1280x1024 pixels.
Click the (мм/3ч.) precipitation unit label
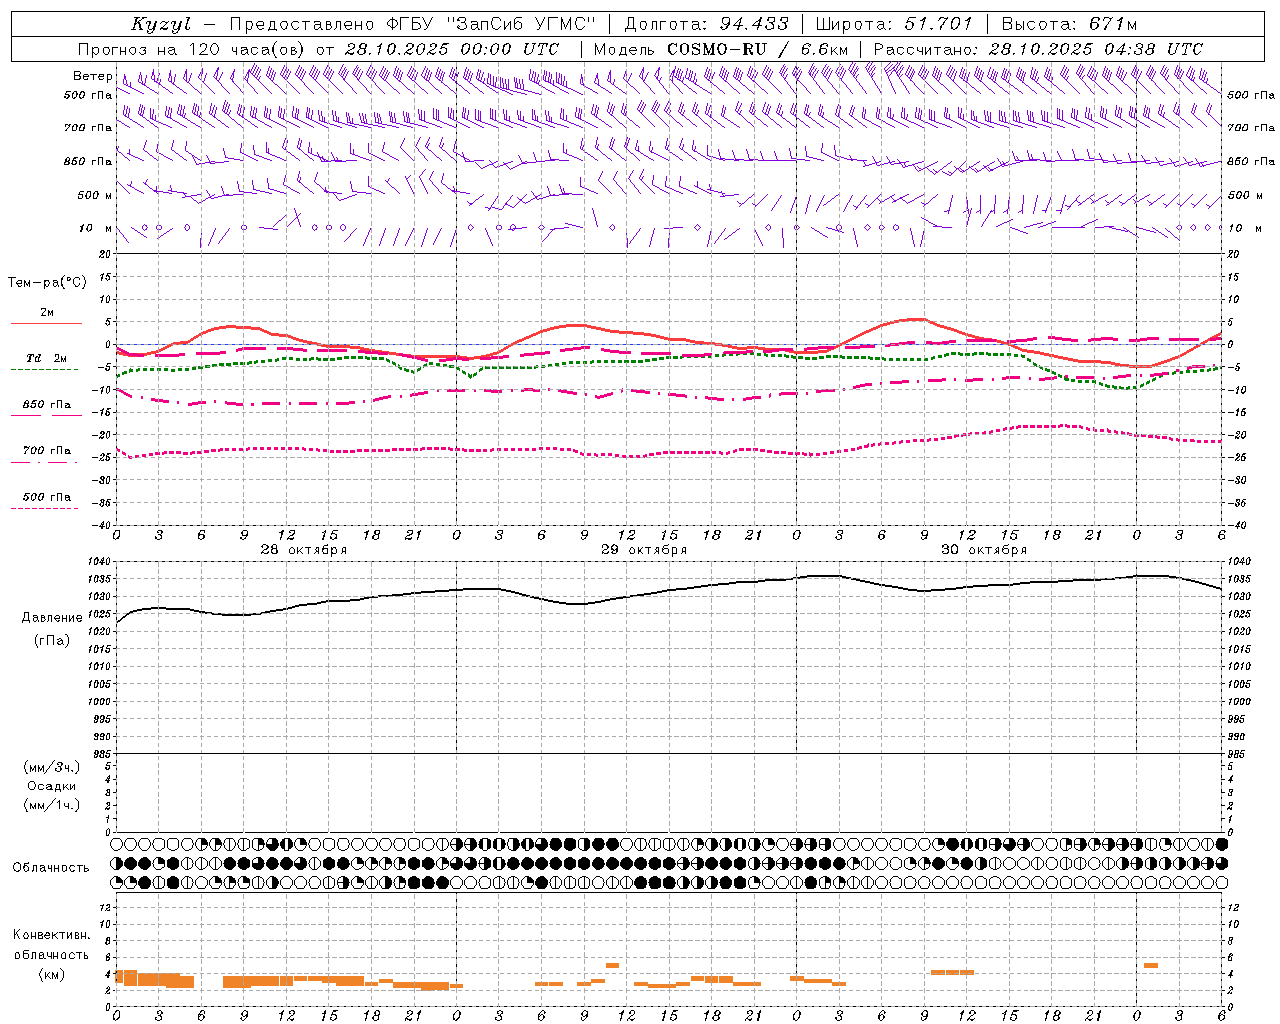click(52, 767)
